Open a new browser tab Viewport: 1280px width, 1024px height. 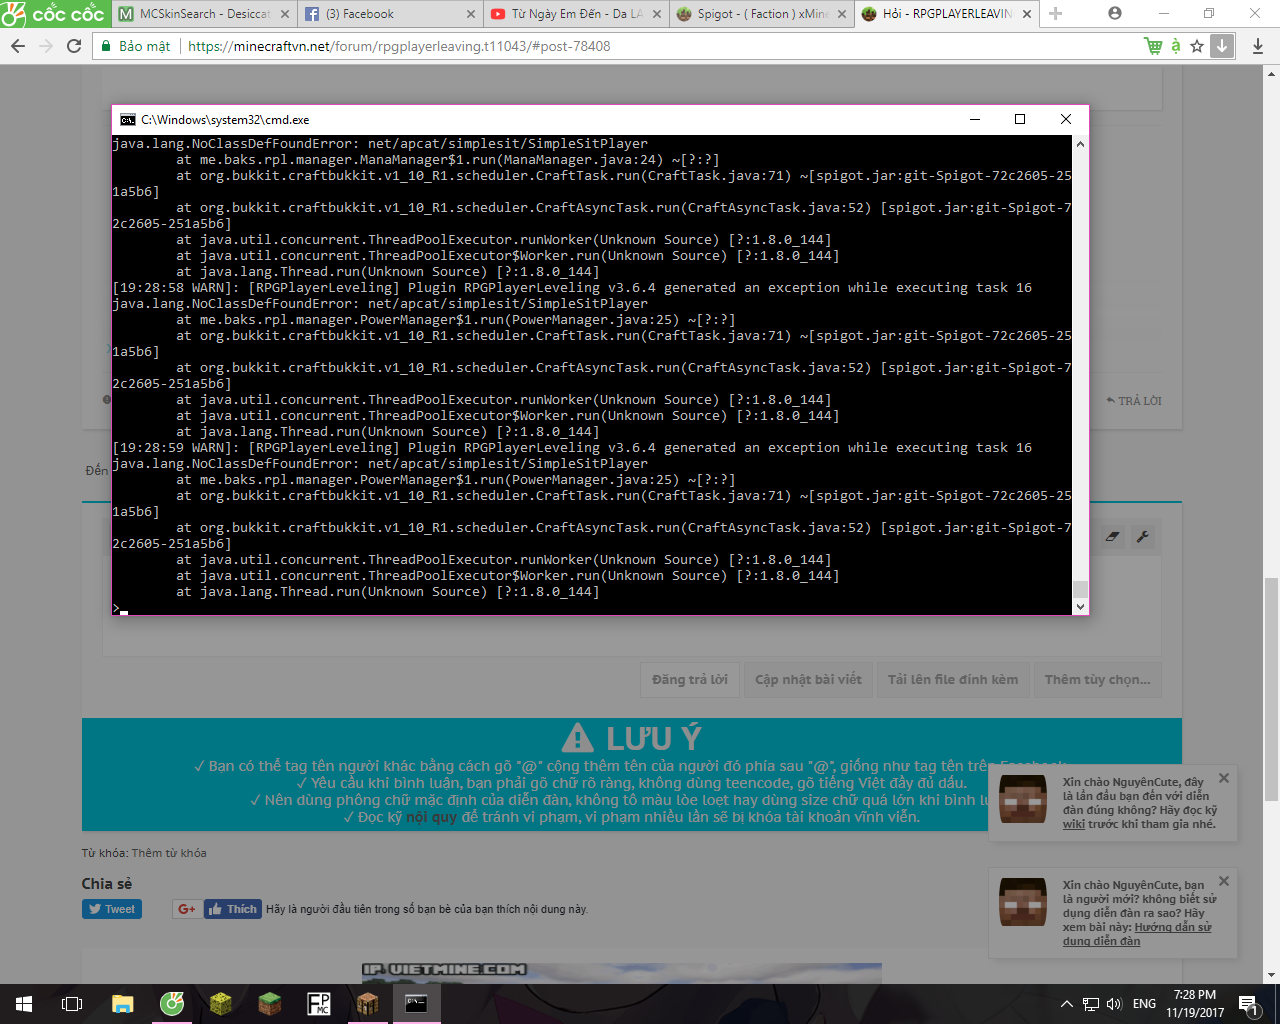(1055, 14)
